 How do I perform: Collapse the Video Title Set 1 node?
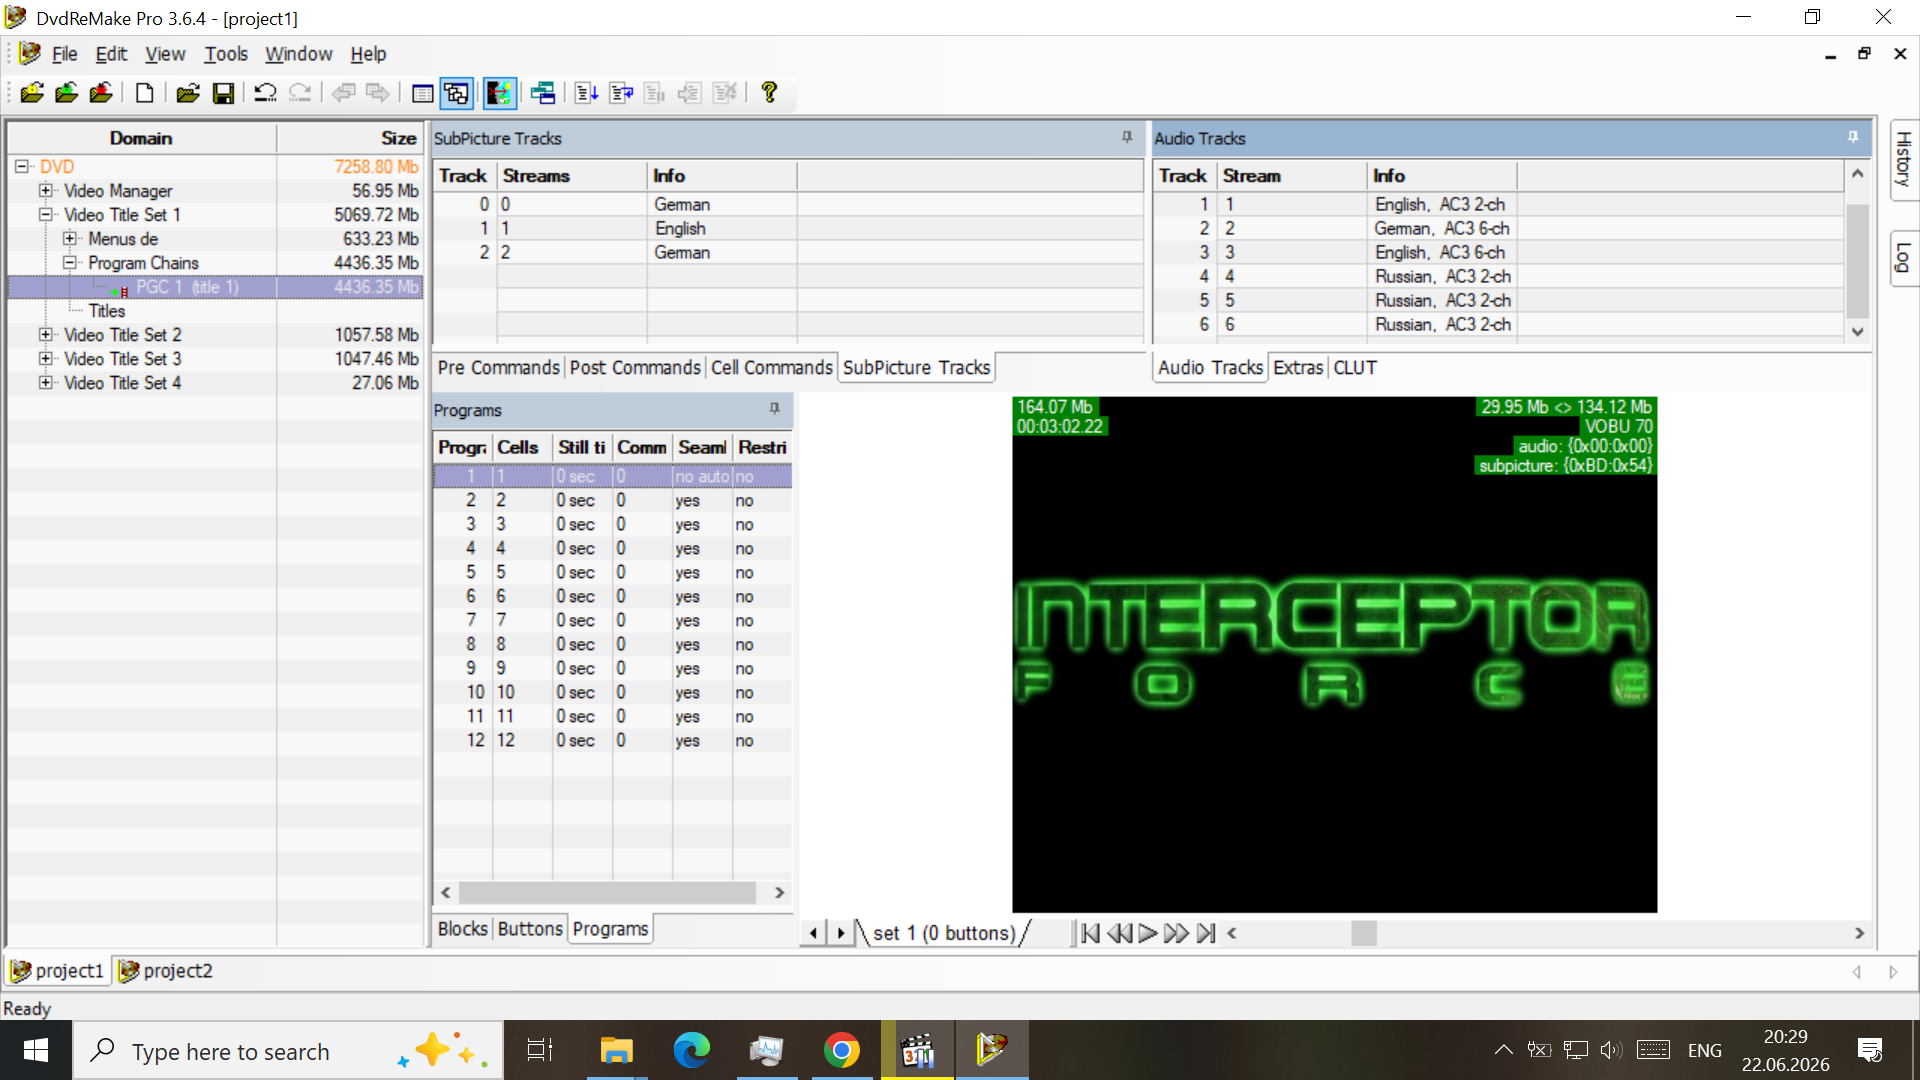(x=46, y=214)
